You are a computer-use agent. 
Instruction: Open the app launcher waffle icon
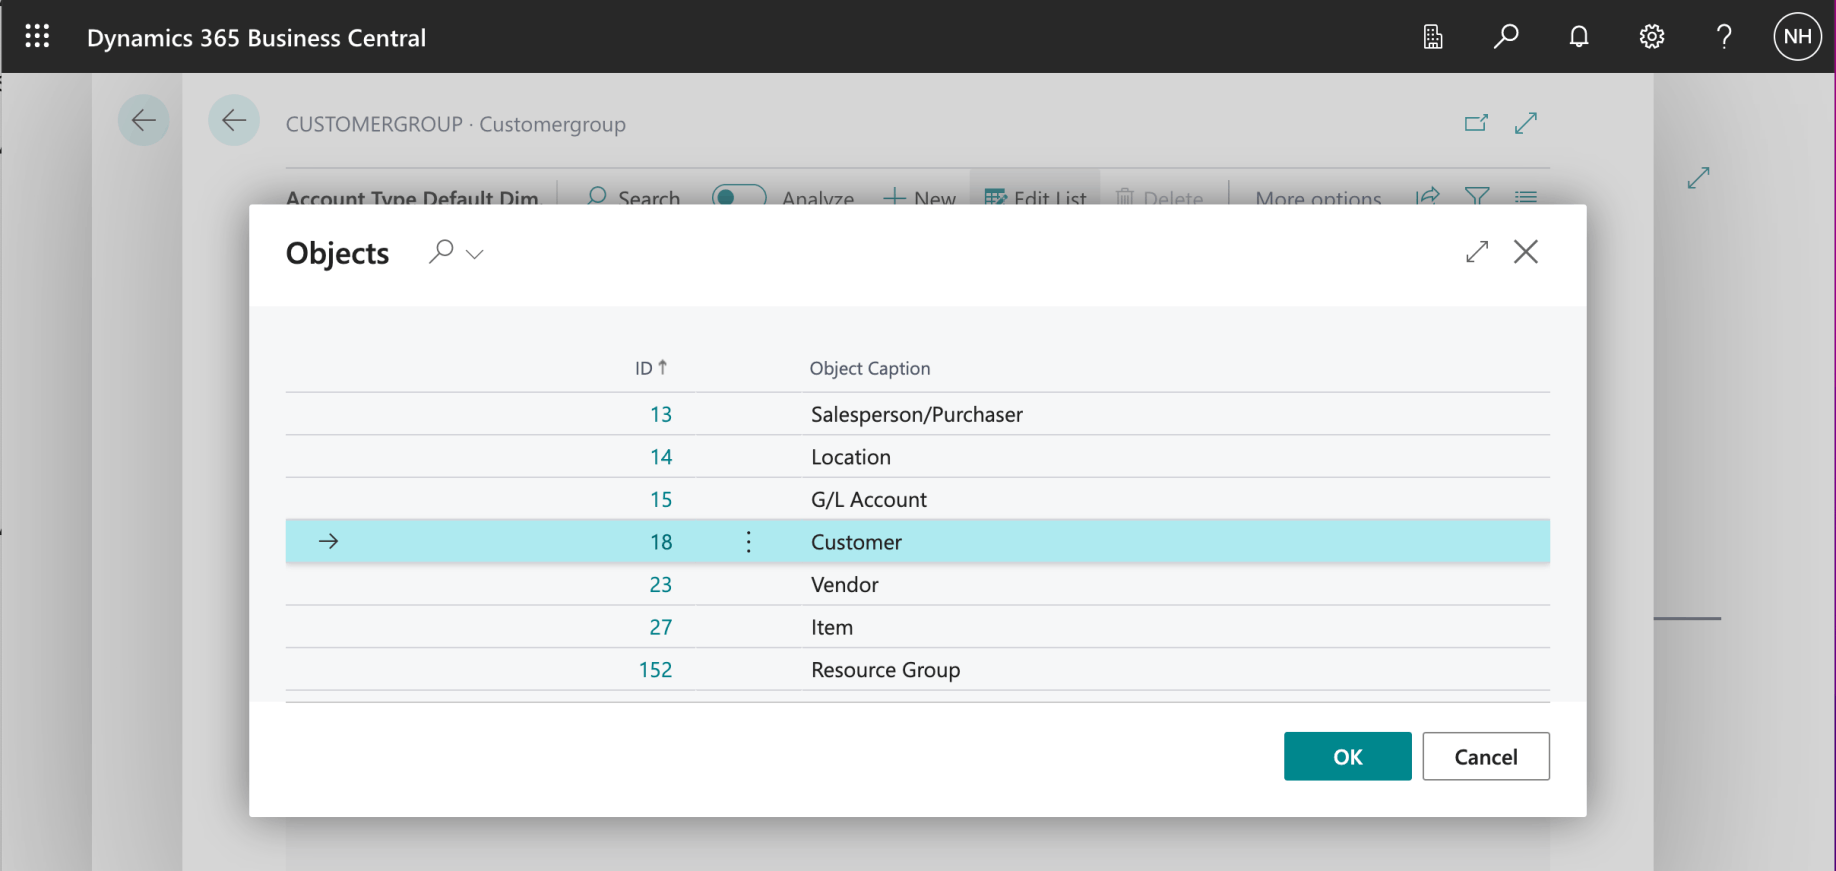point(37,37)
